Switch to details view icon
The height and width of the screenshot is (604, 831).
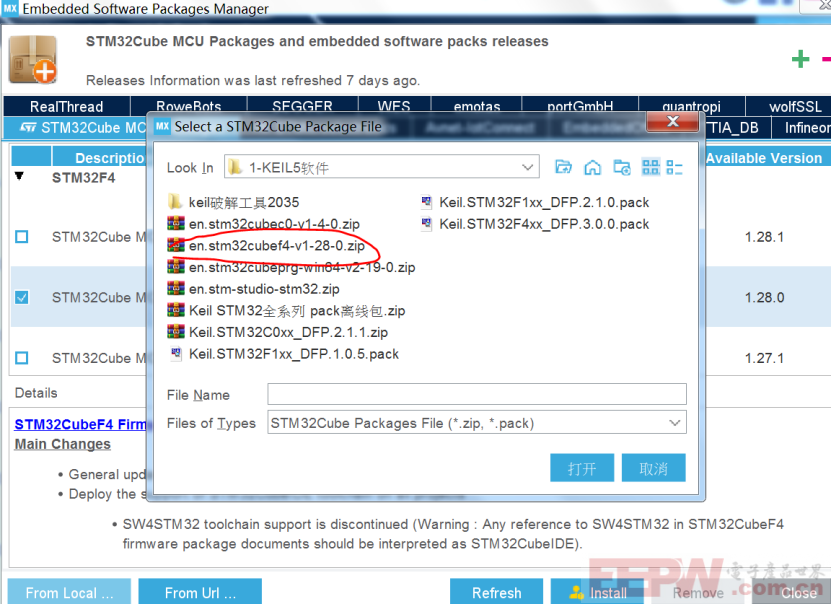675,167
